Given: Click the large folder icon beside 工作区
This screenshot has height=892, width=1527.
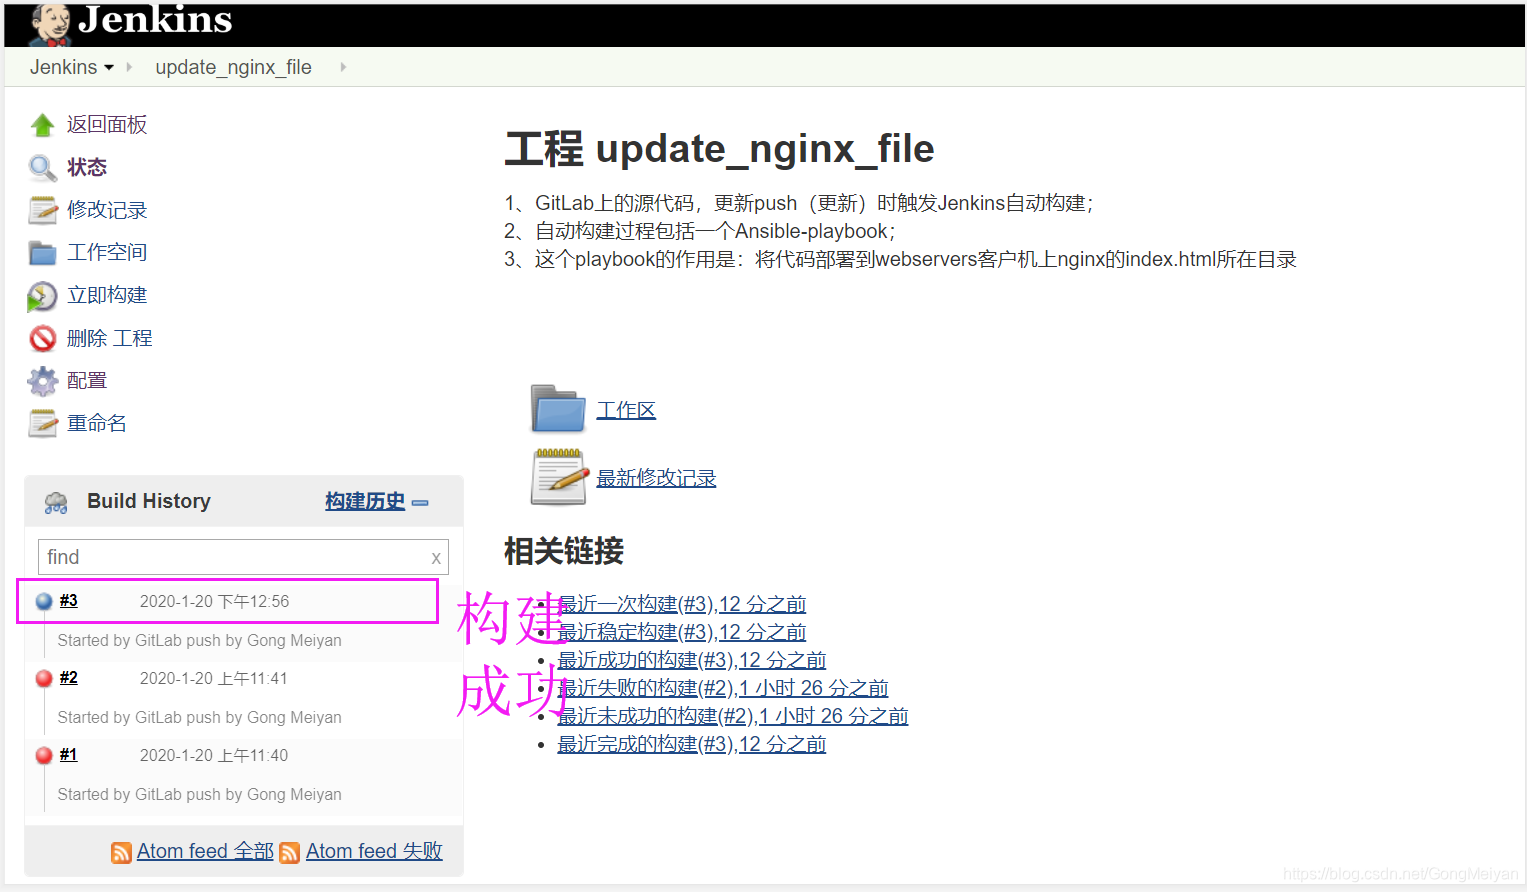Looking at the screenshot, I should tap(558, 408).
